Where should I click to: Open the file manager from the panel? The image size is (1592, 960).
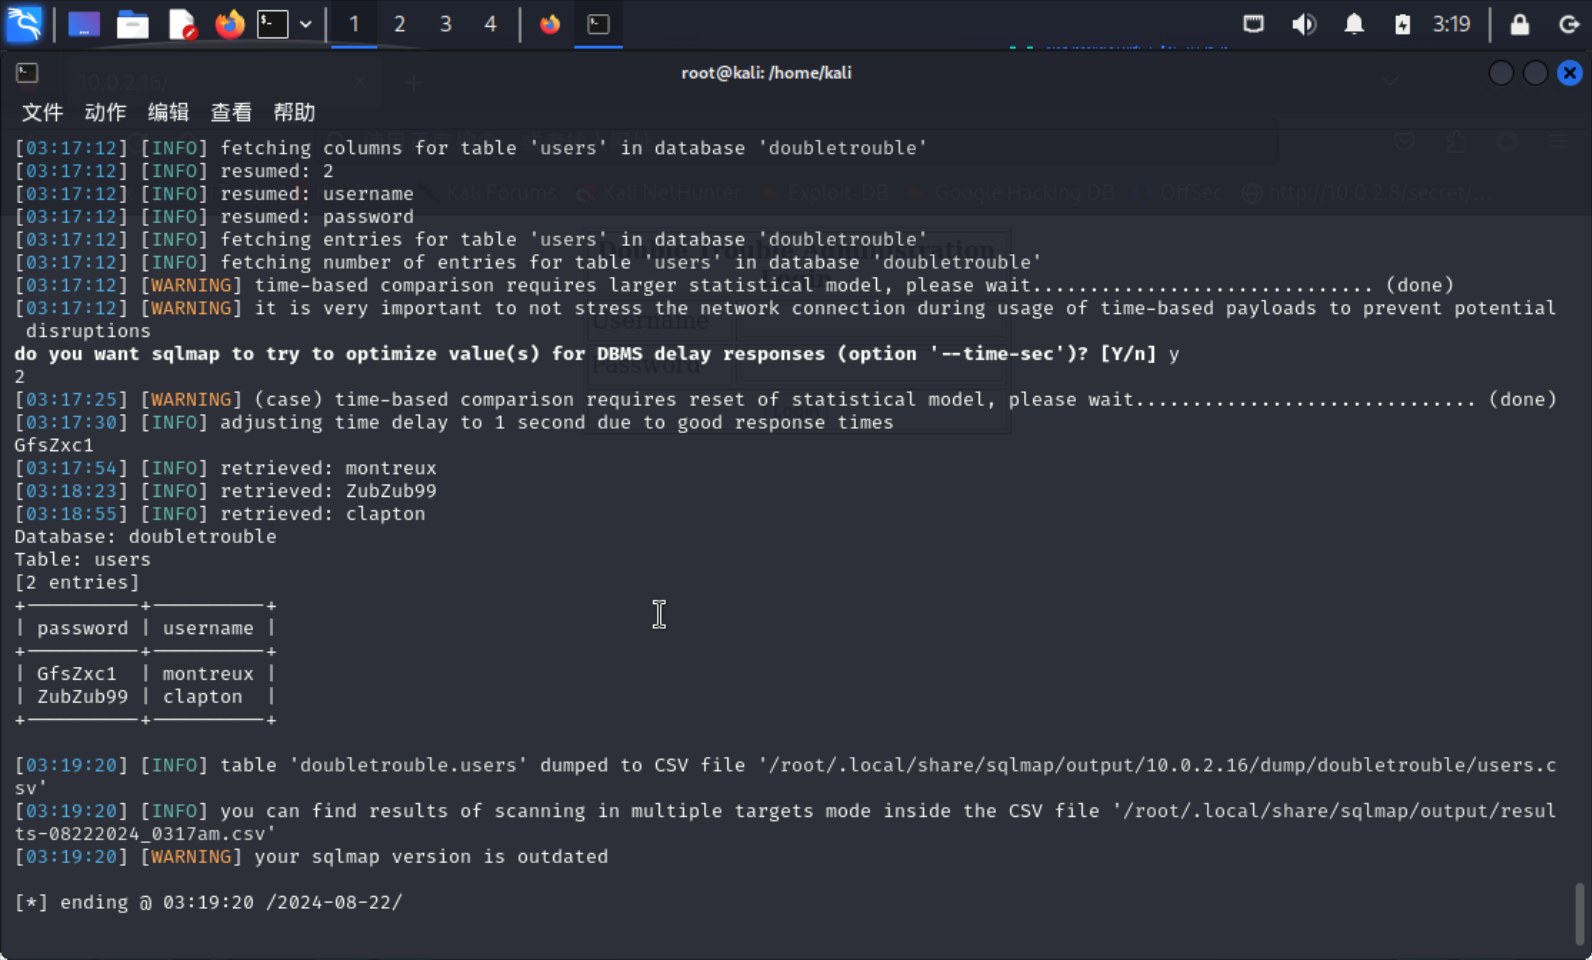point(133,24)
